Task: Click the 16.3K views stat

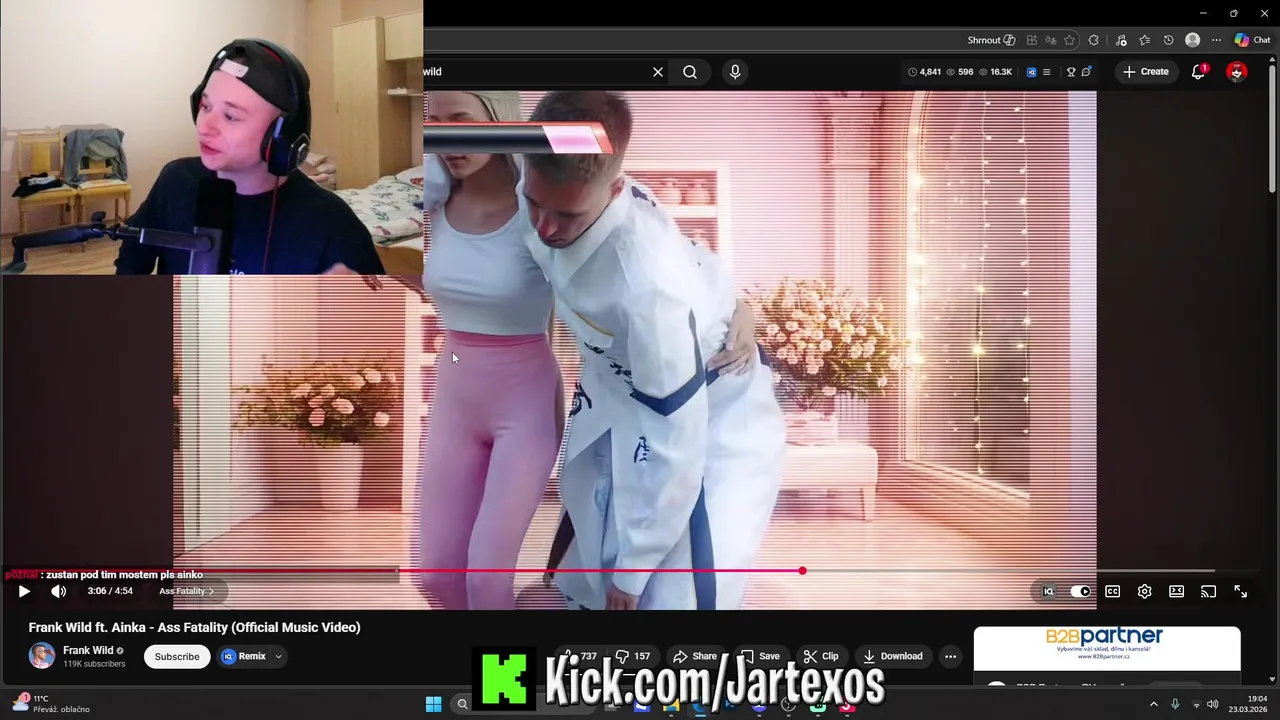Action: (x=995, y=72)
